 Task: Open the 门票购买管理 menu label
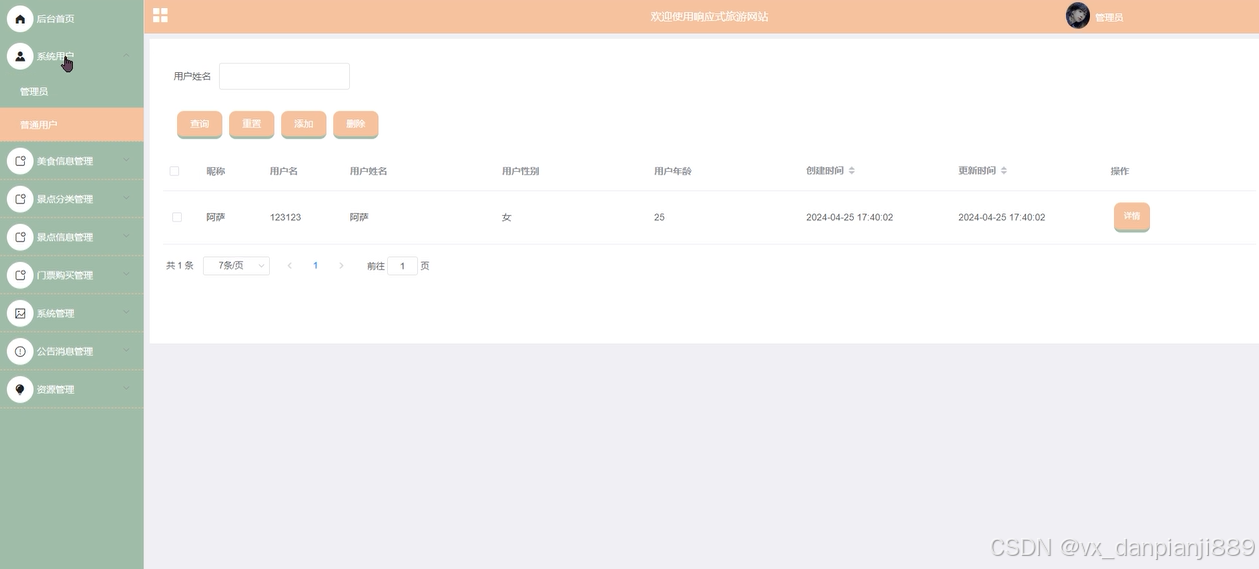(x=65, y=275)
